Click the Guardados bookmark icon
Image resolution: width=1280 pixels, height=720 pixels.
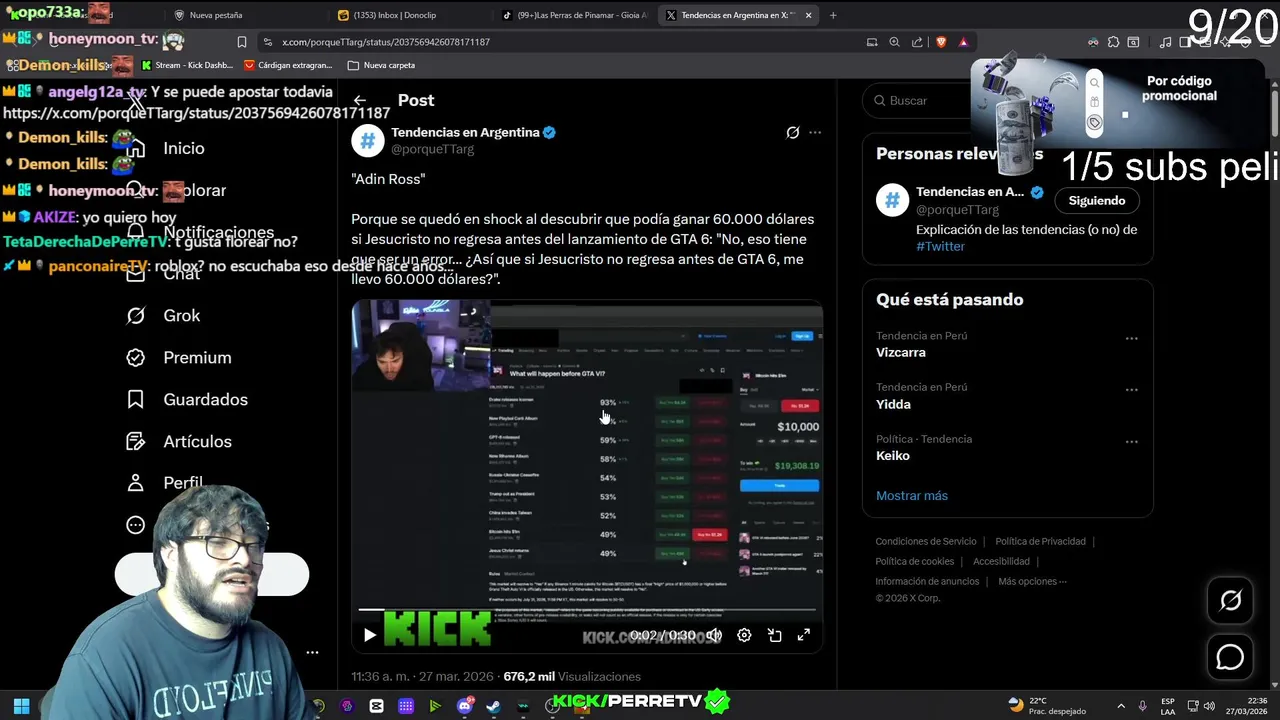[x=136, y=399]
